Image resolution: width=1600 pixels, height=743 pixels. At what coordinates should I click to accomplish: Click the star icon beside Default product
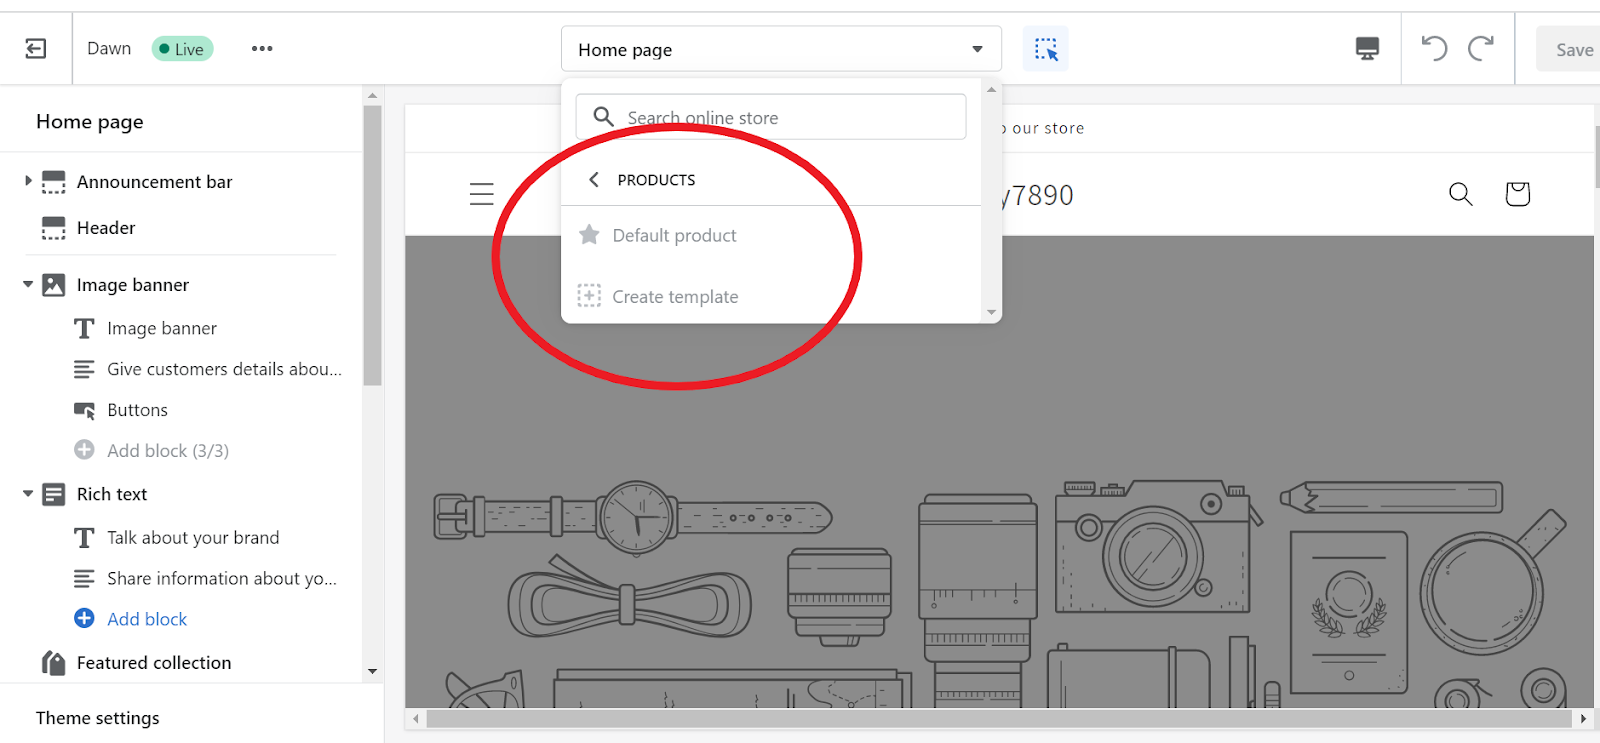point(589,235)
